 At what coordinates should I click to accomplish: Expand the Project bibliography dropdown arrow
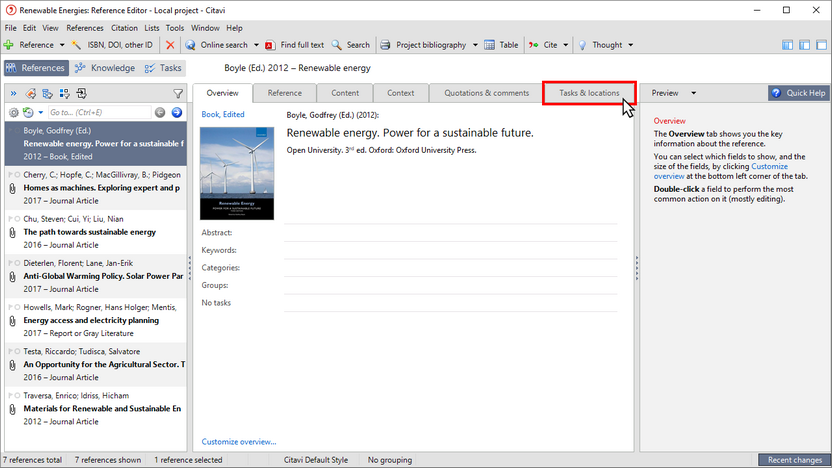click(x=475, y=45)
